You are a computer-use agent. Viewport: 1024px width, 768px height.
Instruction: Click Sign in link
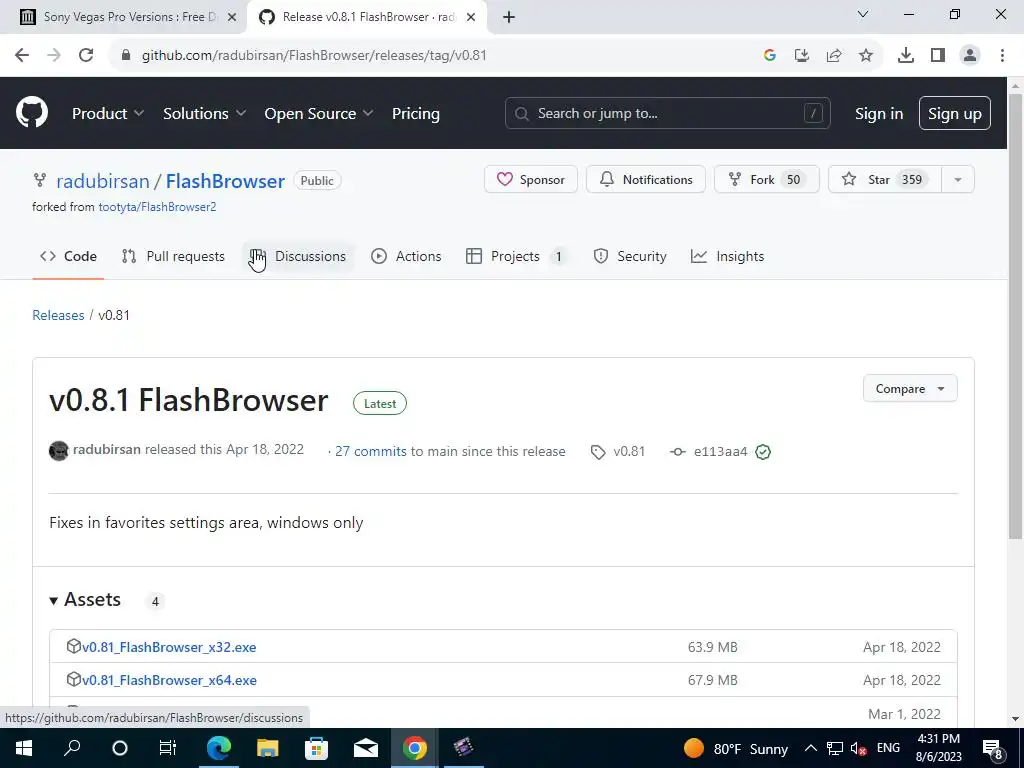879,114
